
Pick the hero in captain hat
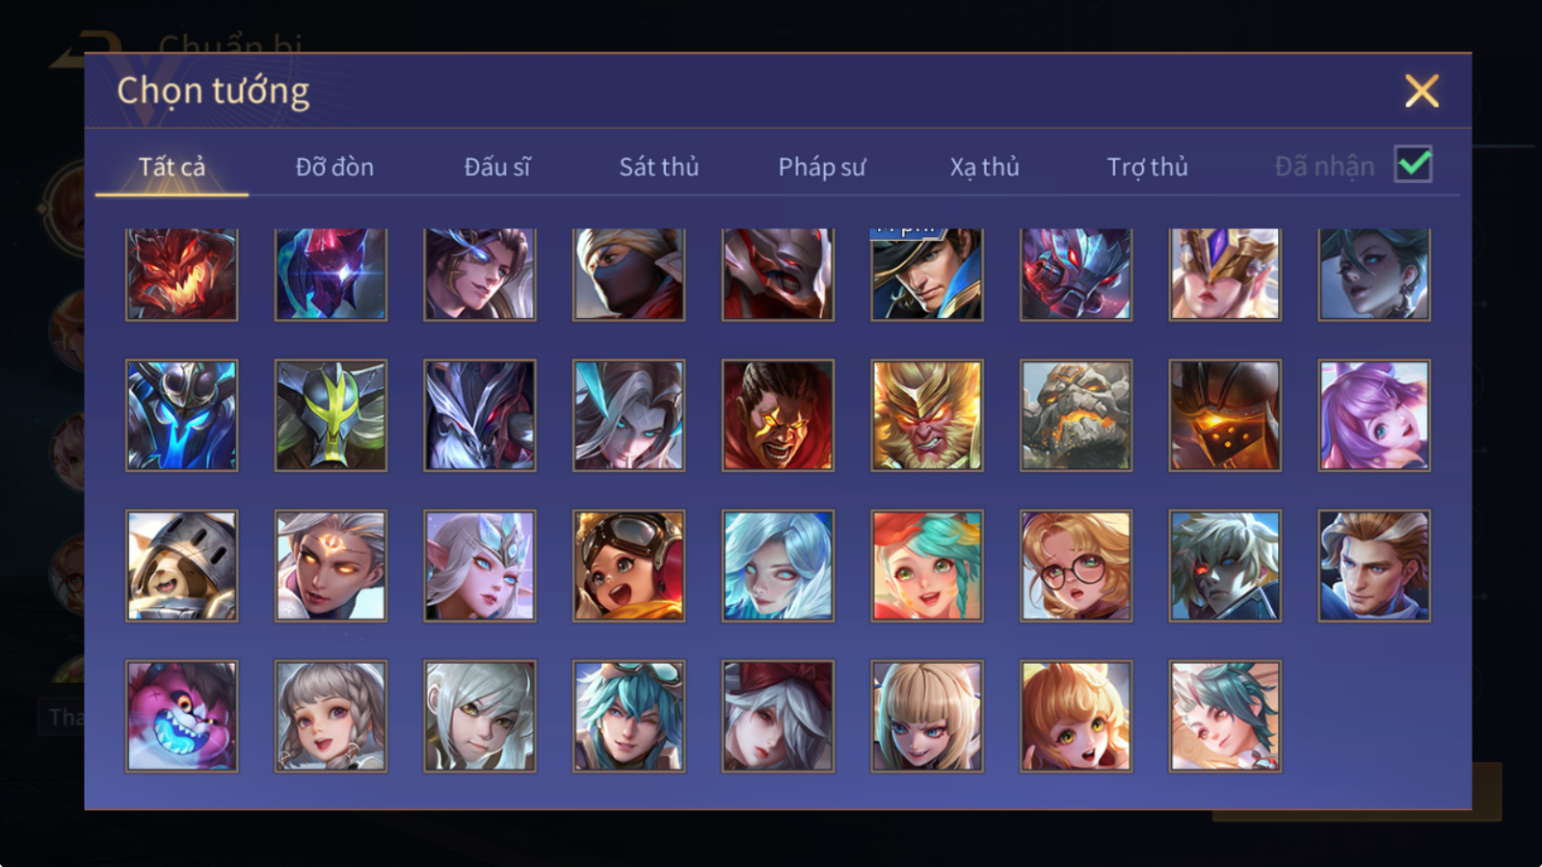pos(927,274)
